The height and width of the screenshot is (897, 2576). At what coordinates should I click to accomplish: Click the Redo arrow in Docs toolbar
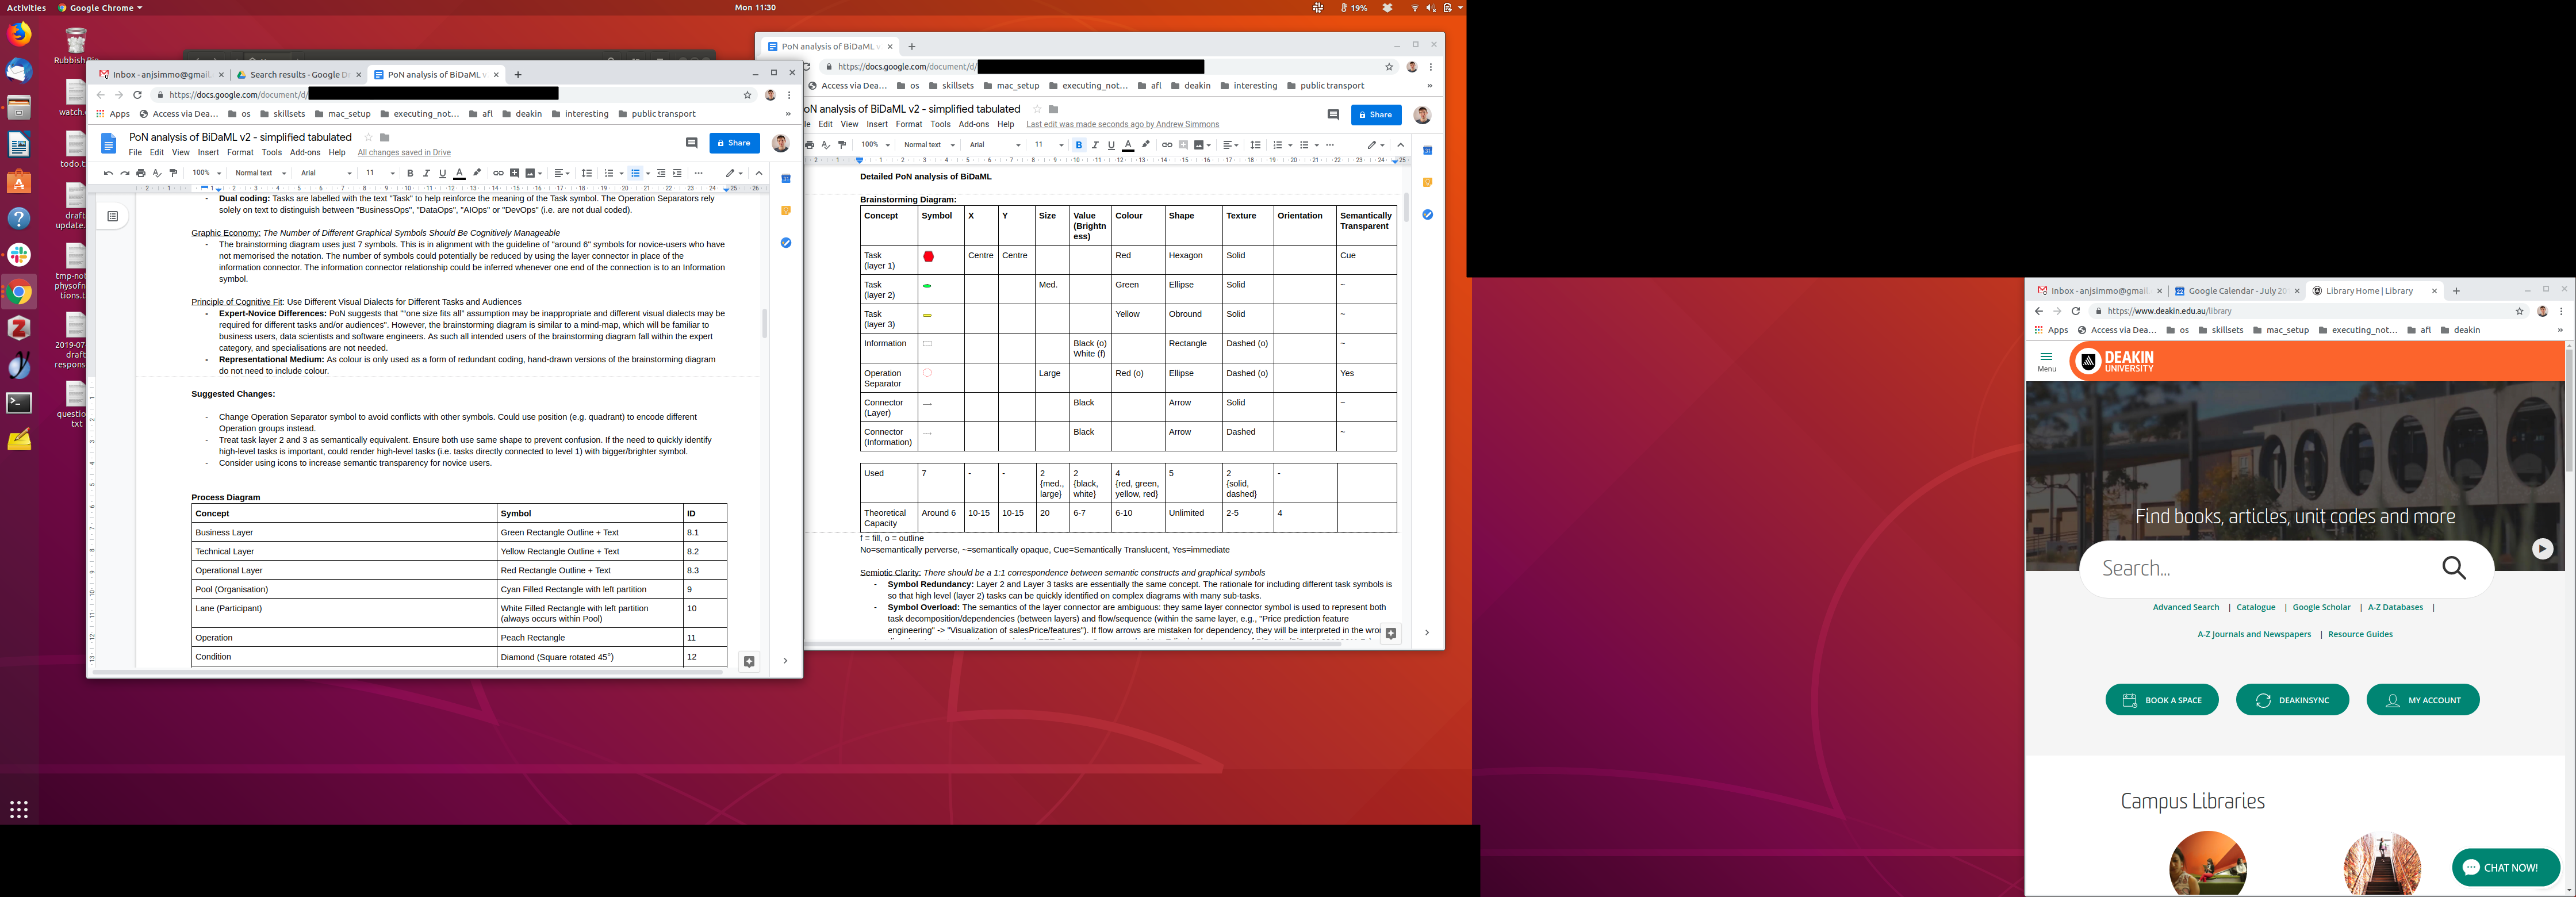(x=124, y=173)
